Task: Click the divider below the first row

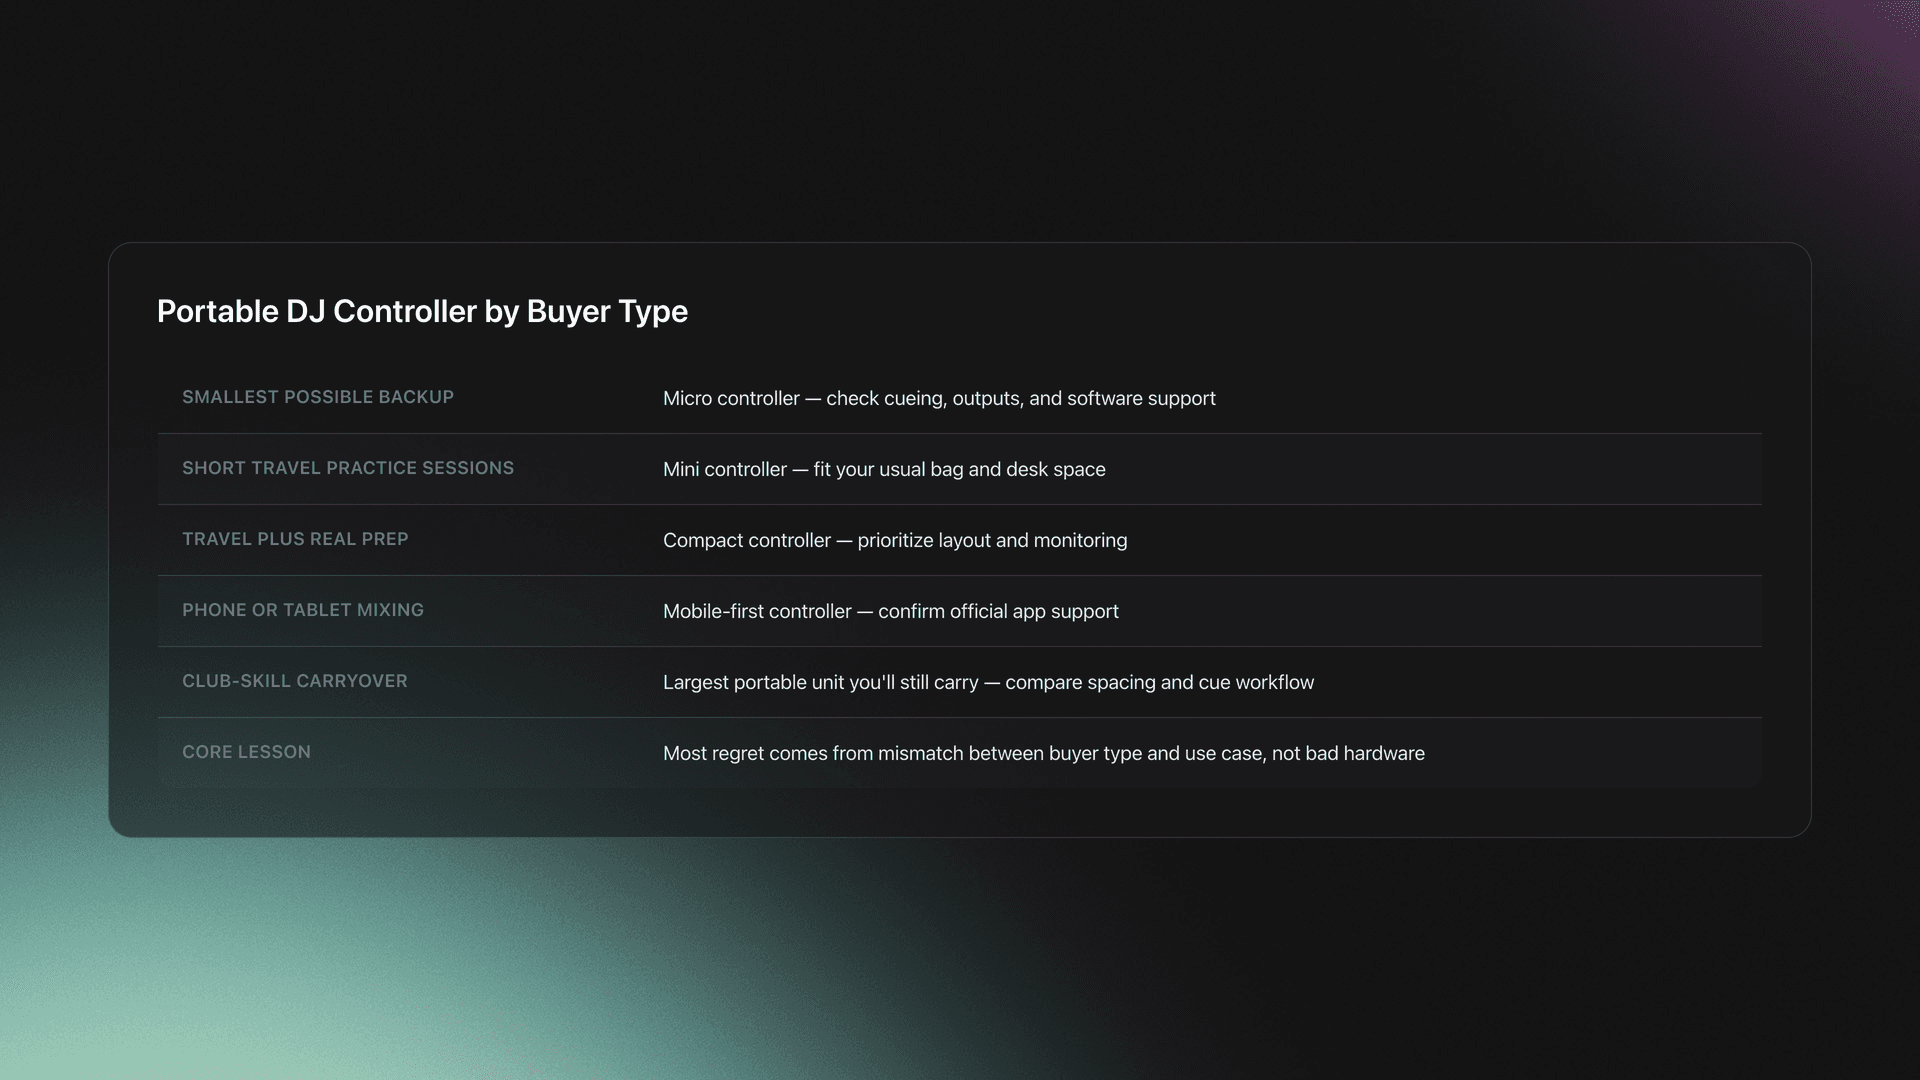Action: pos(958,434)
